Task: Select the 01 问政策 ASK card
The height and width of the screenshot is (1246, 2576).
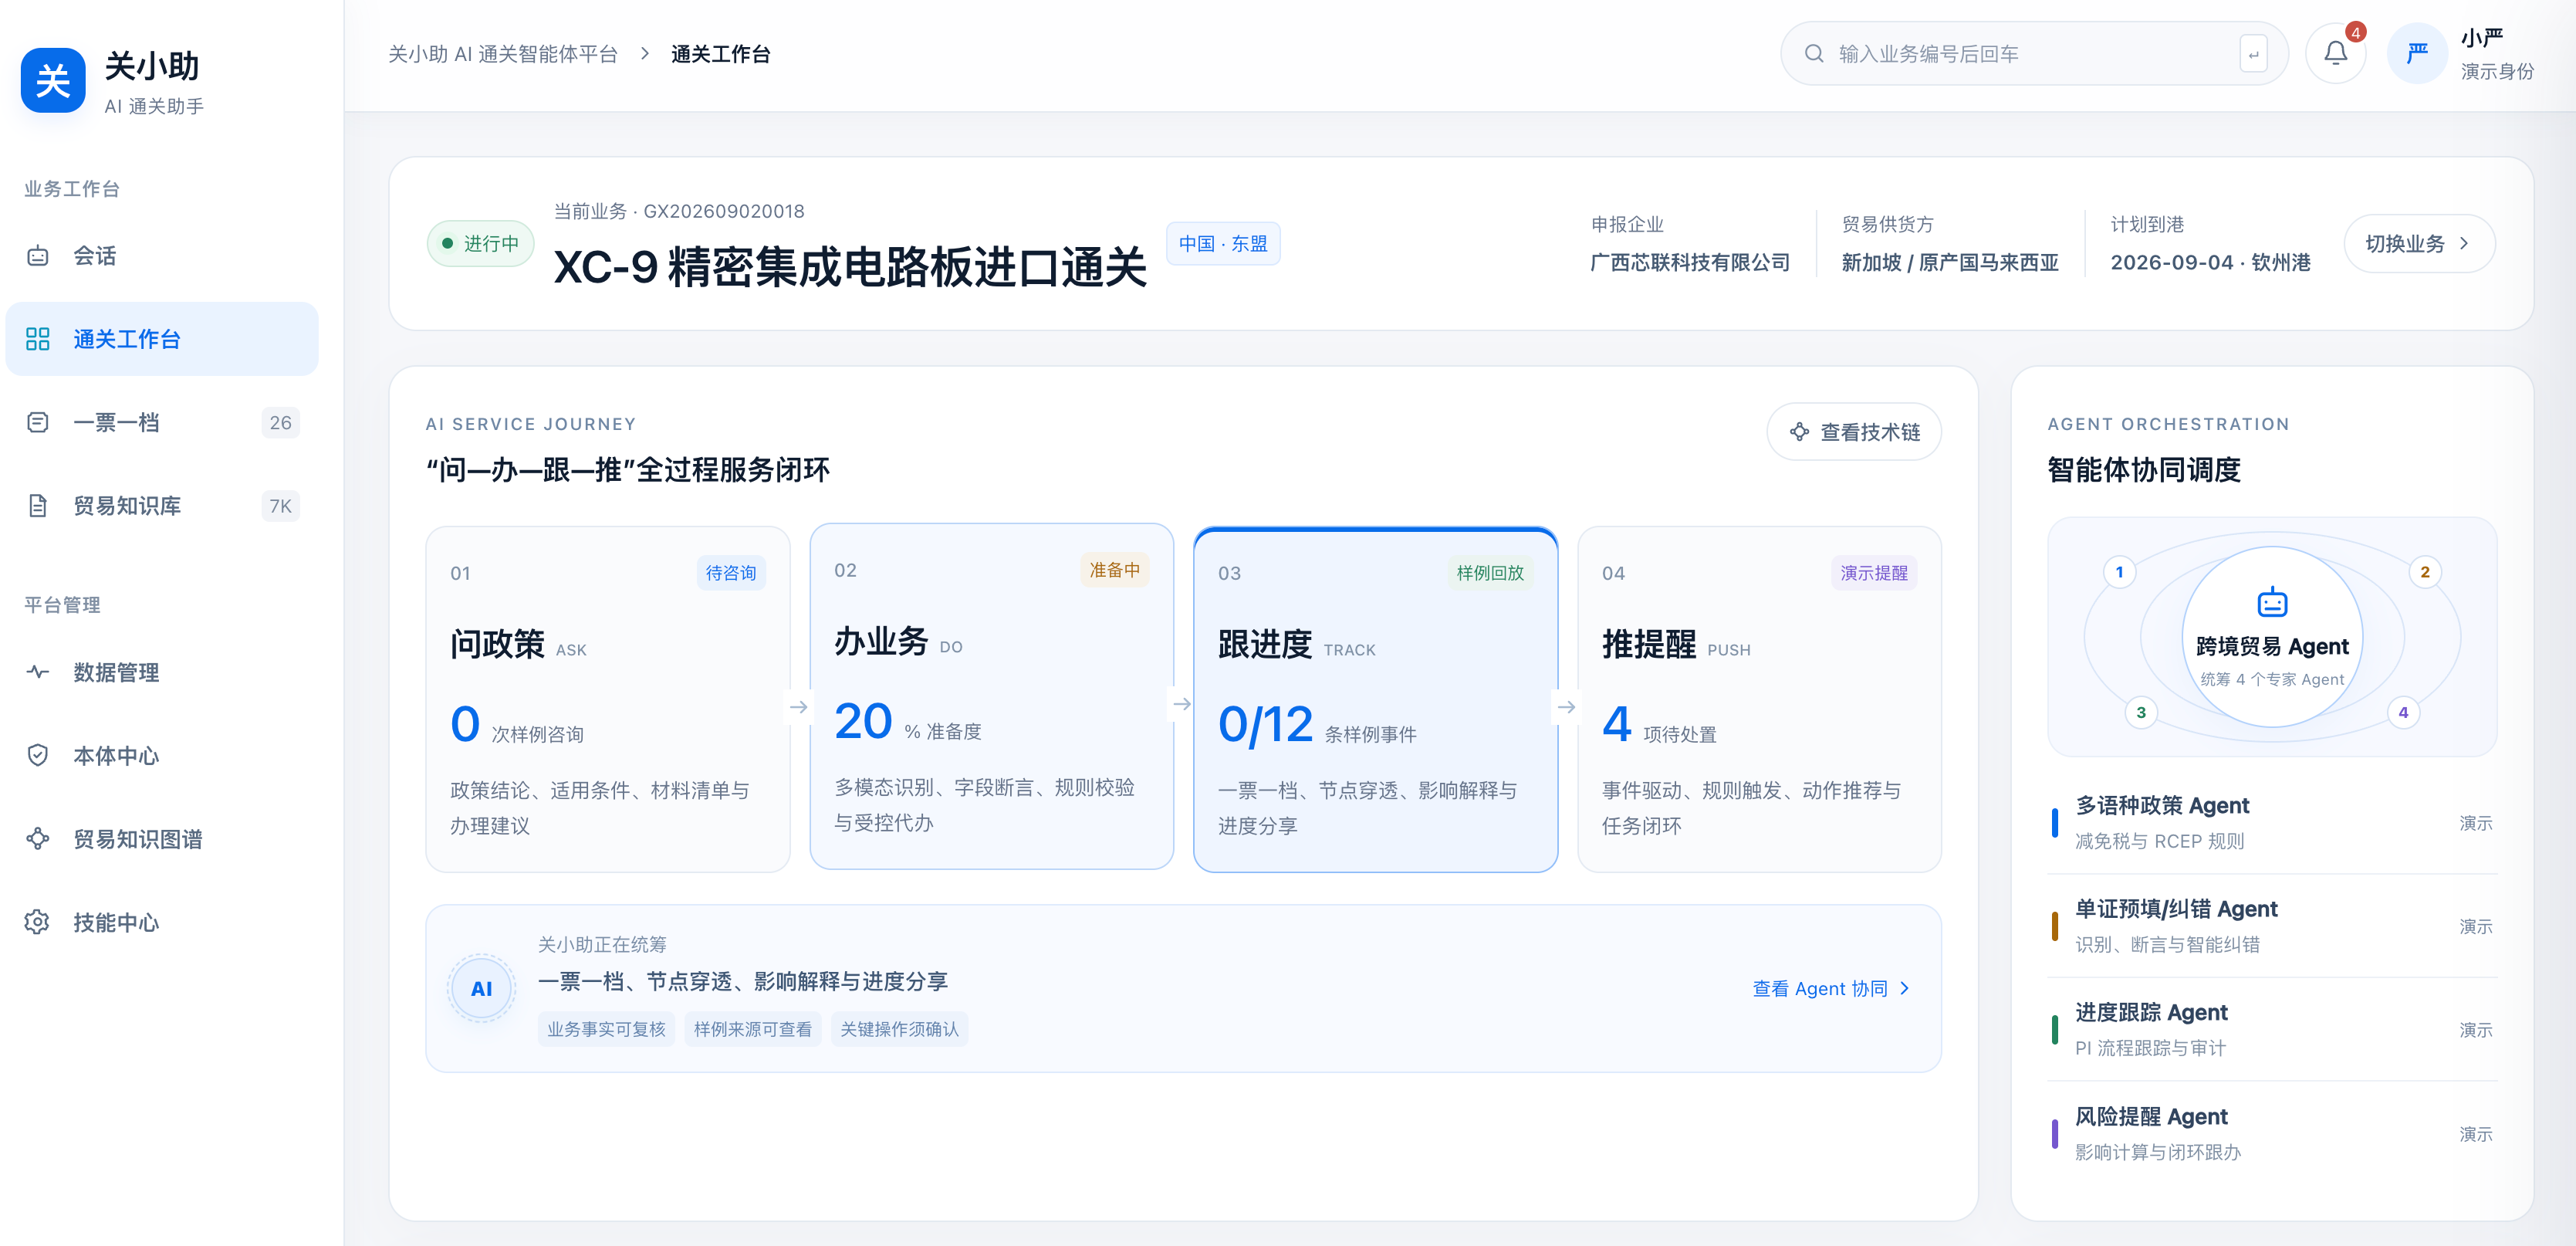Action: click(608, 699)
